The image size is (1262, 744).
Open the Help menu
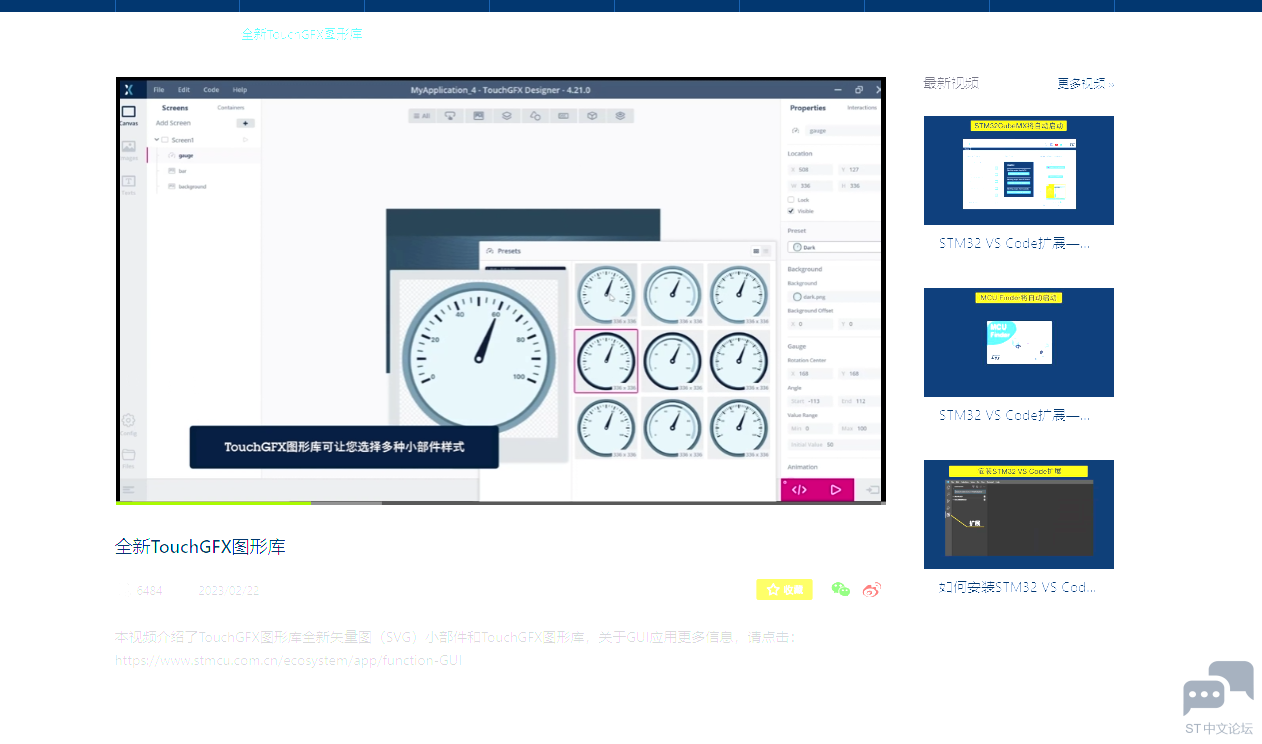[240, 90]
